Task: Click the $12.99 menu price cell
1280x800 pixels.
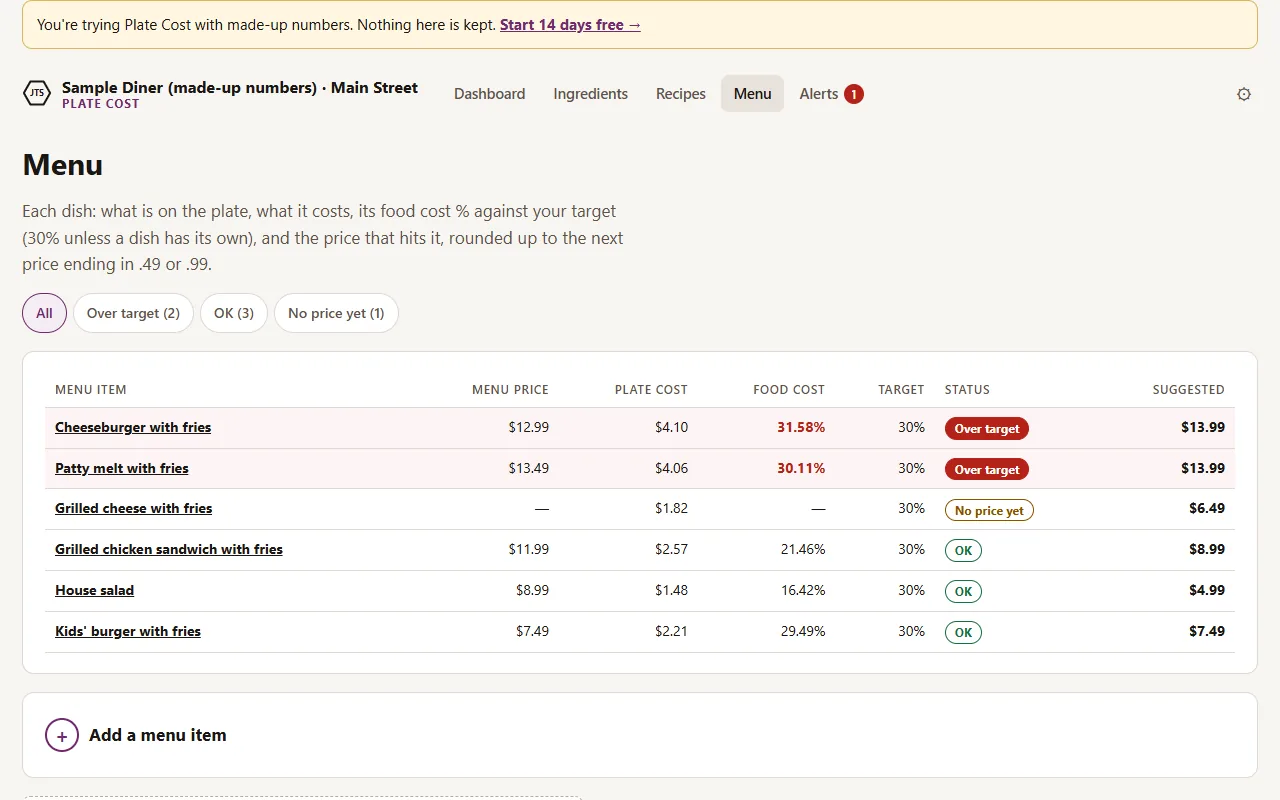Action: click(x=528, y=427)
